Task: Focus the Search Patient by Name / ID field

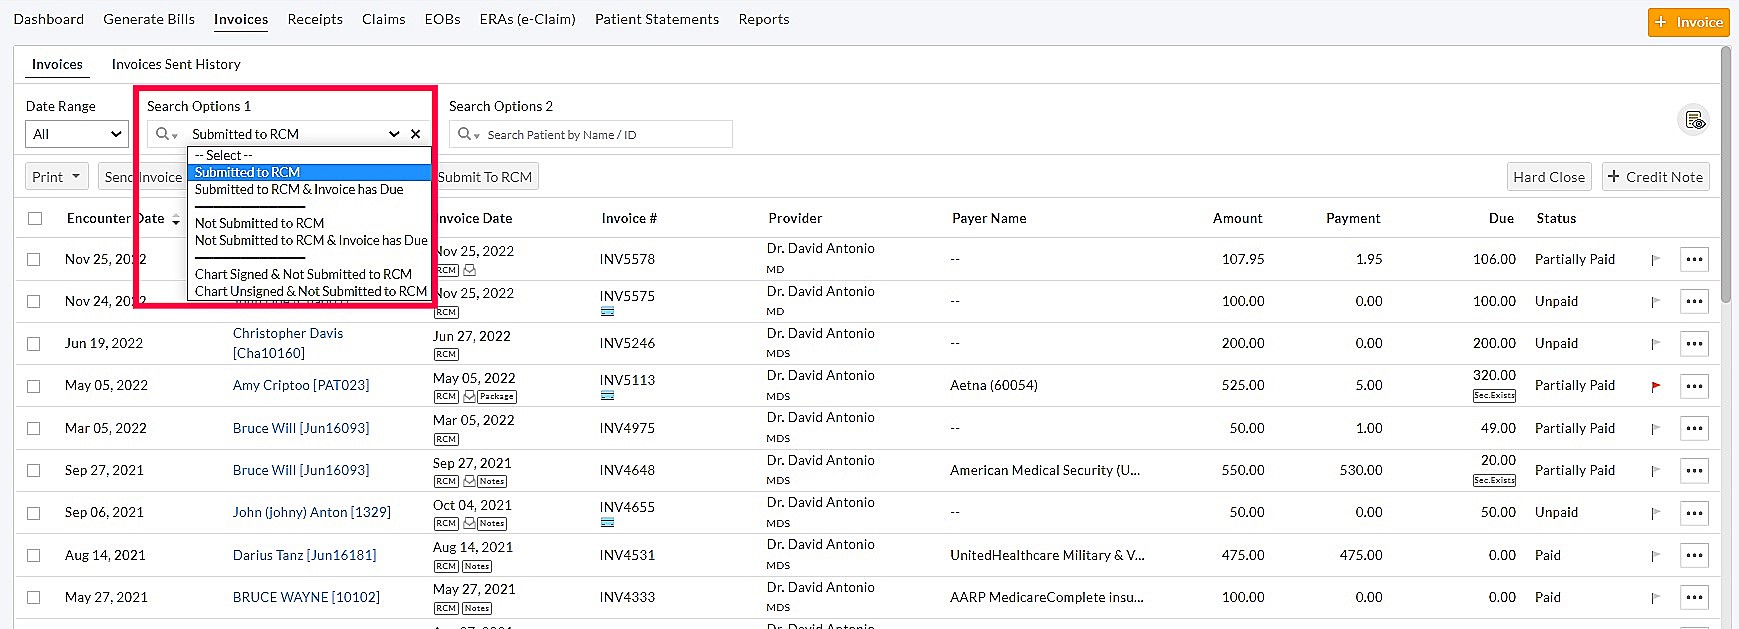Action: click(606, 134)
